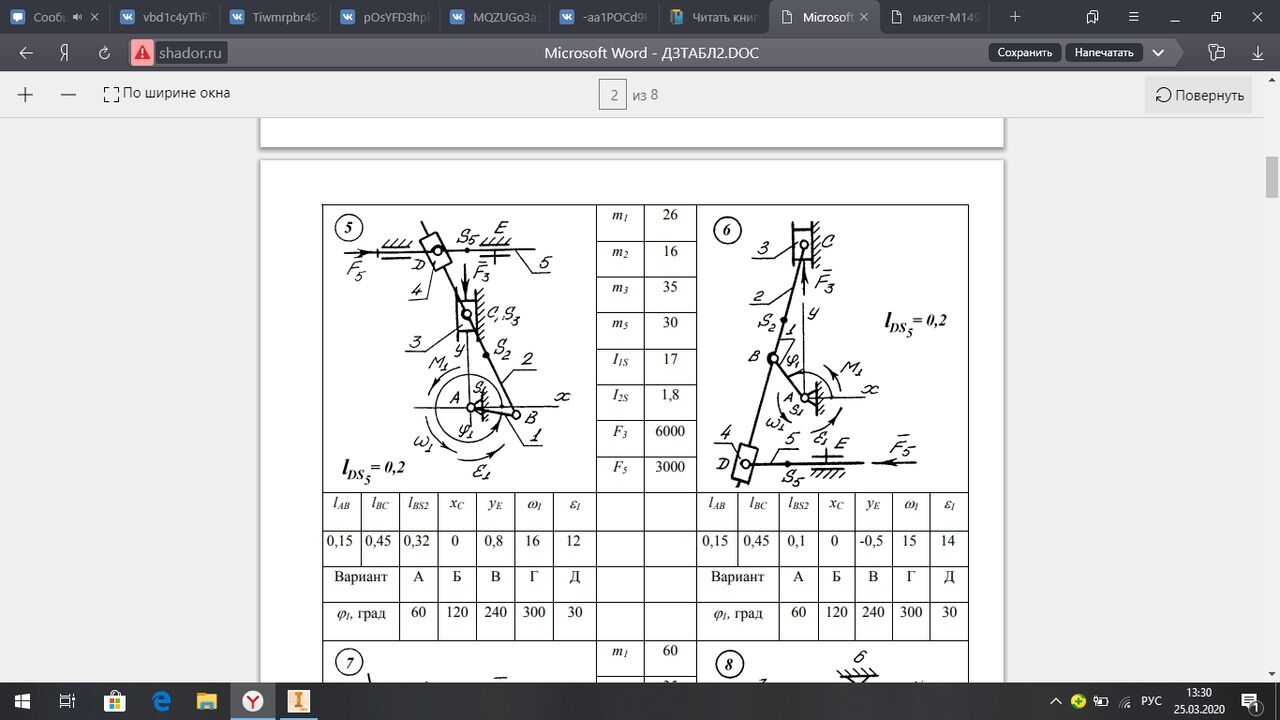Print the document with 'Напечатать'

[1104, 53]
